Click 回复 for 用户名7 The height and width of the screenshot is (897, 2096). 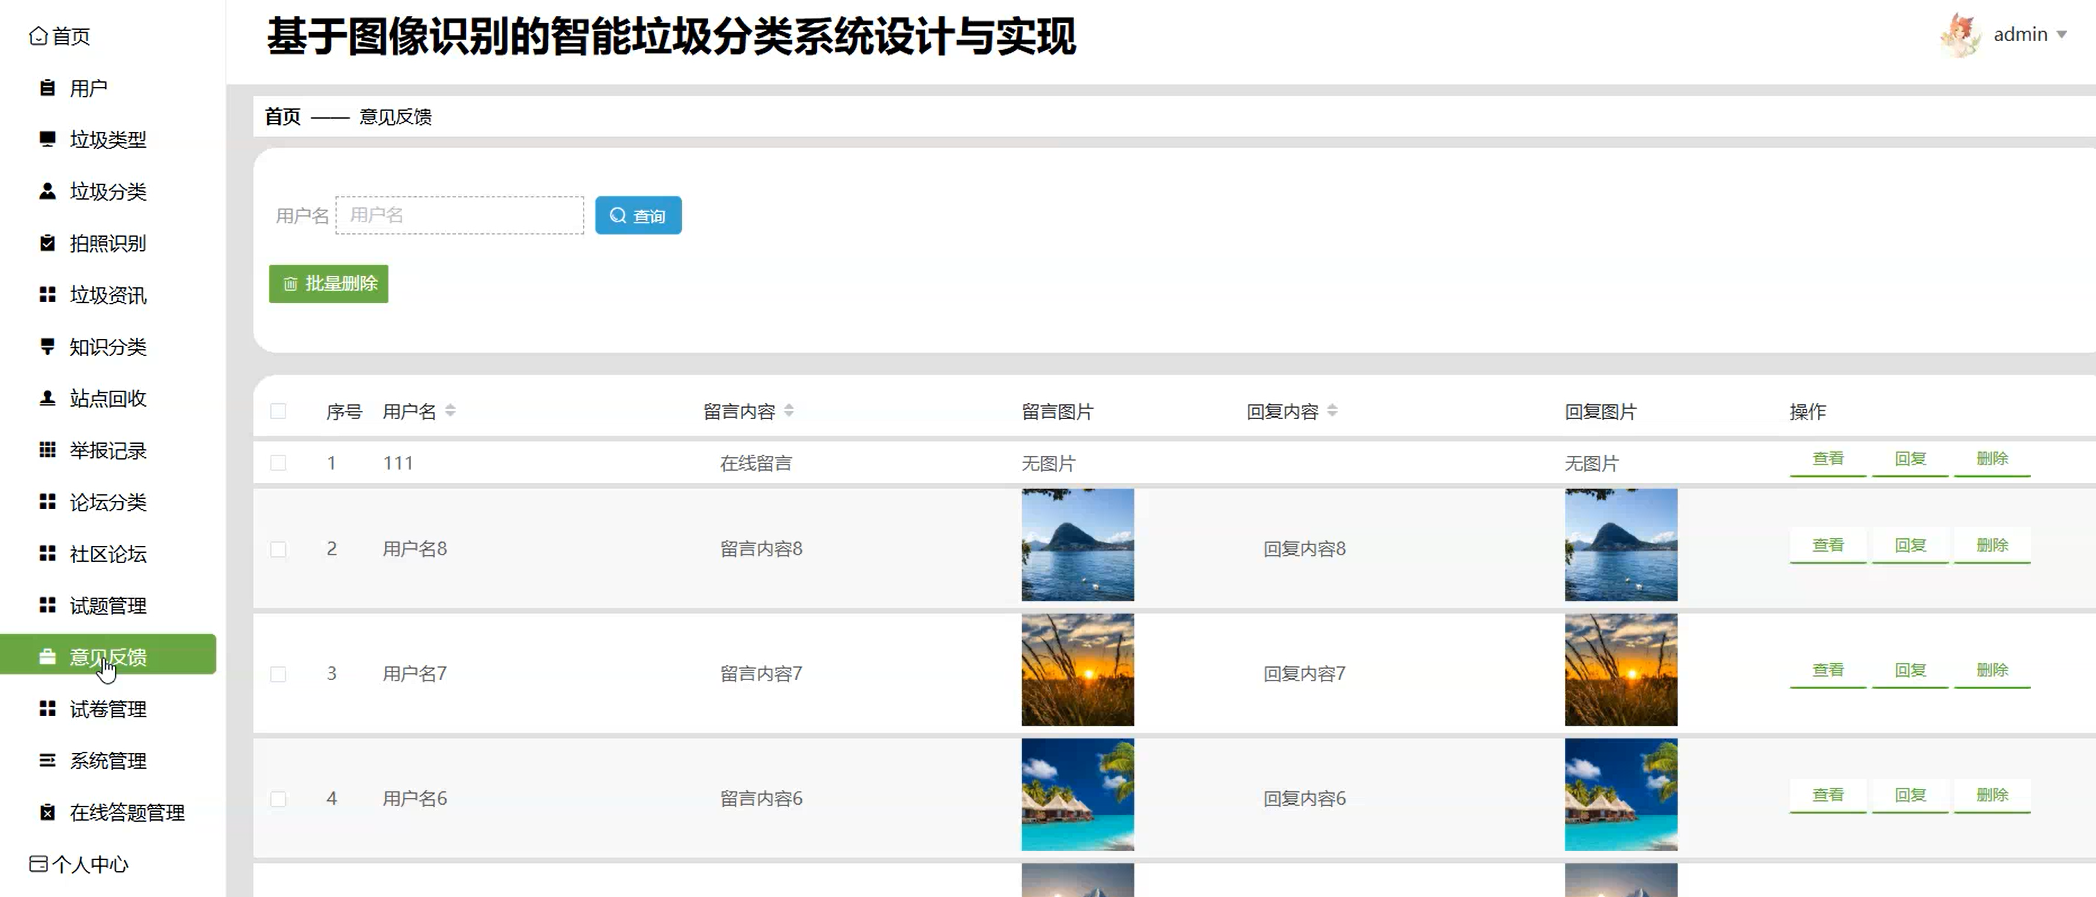pyautogui.click(x=1910, y=670)
